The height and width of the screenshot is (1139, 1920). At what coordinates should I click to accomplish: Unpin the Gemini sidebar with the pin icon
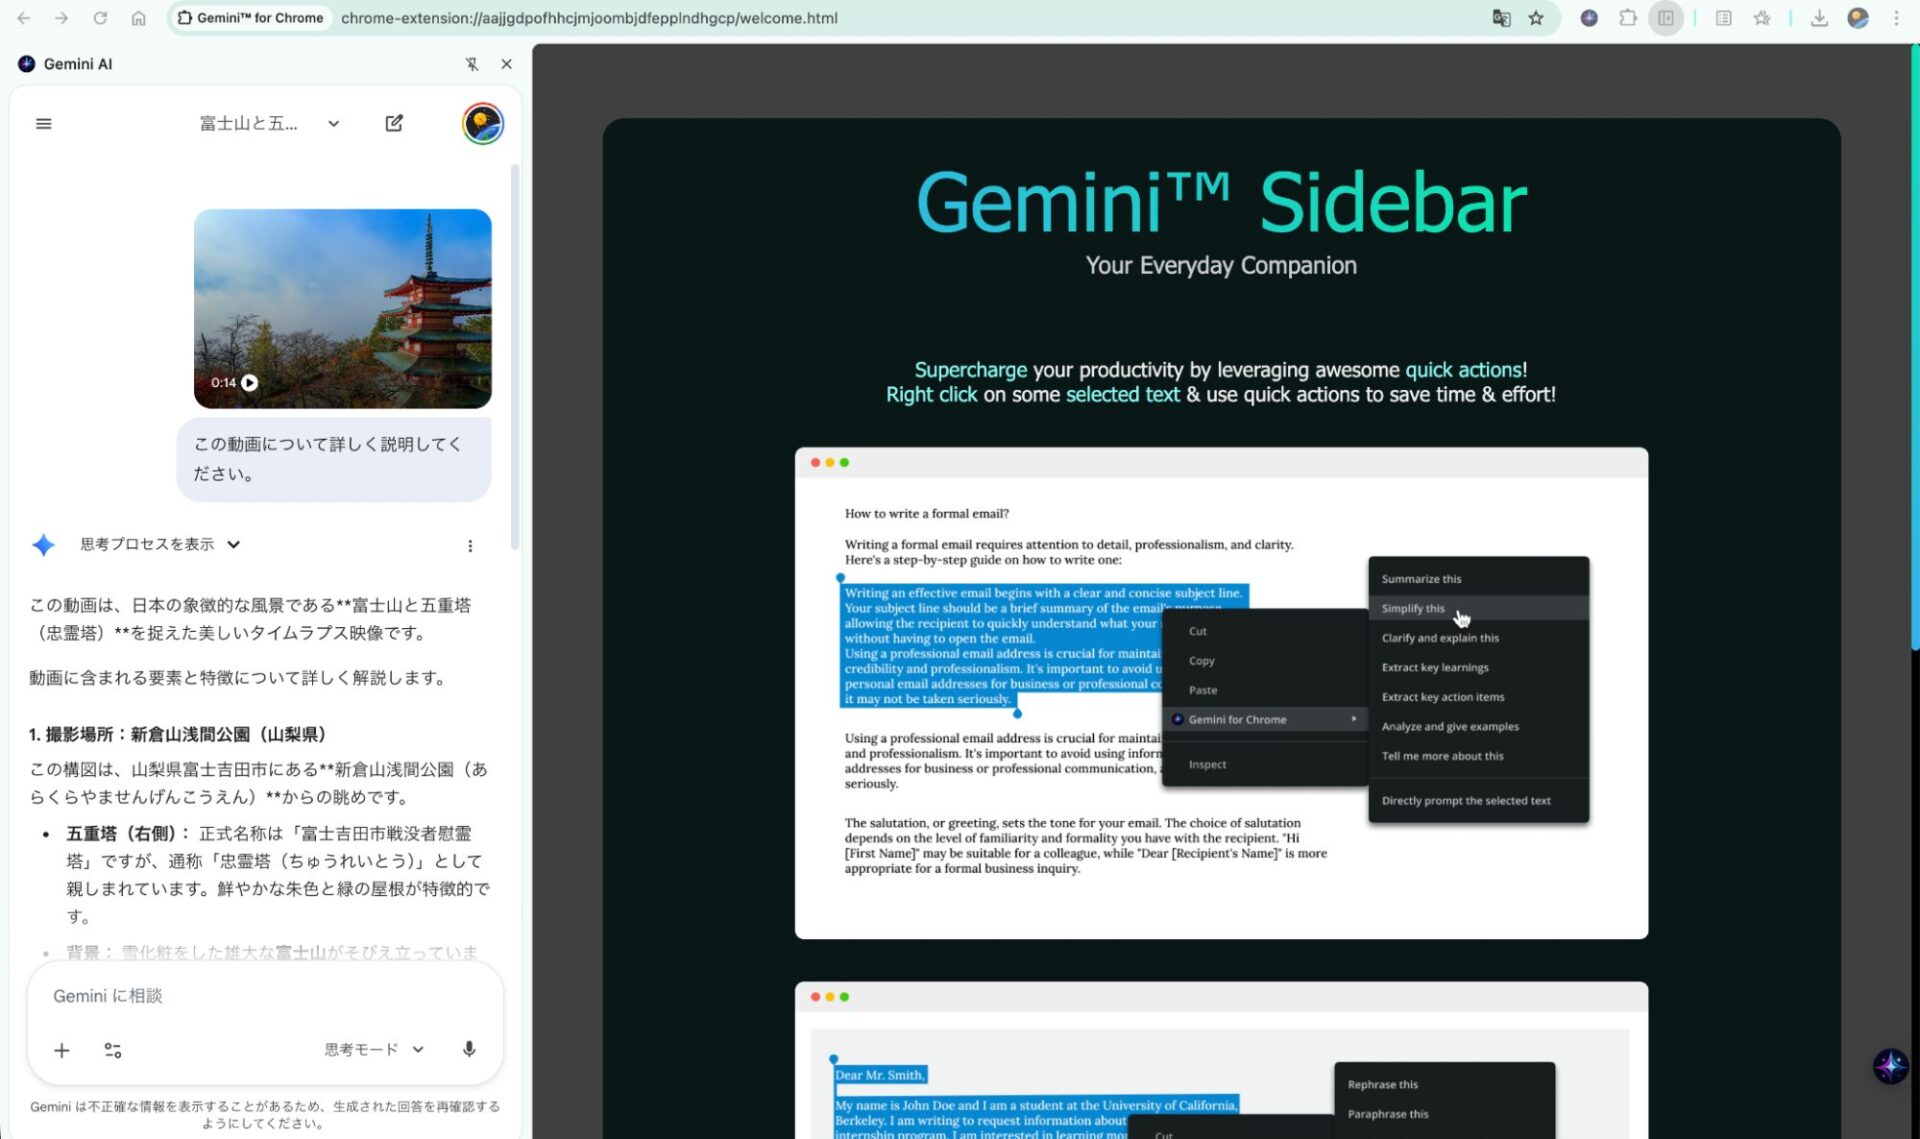click(x=470, y=63)
